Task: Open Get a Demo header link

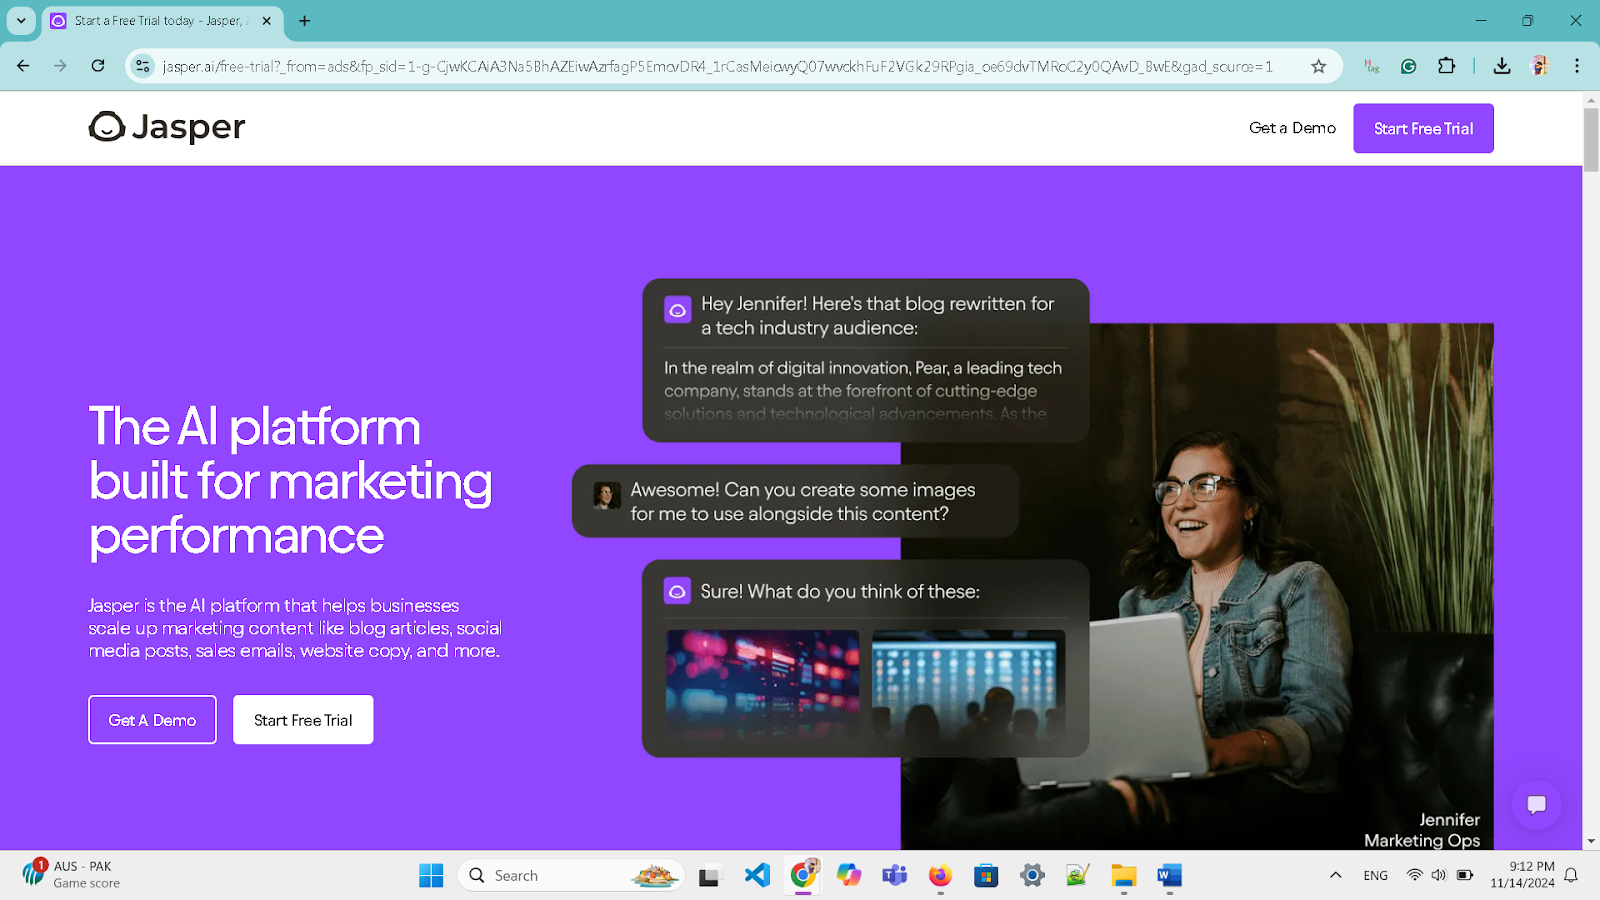Action: tap(1292, 128)
